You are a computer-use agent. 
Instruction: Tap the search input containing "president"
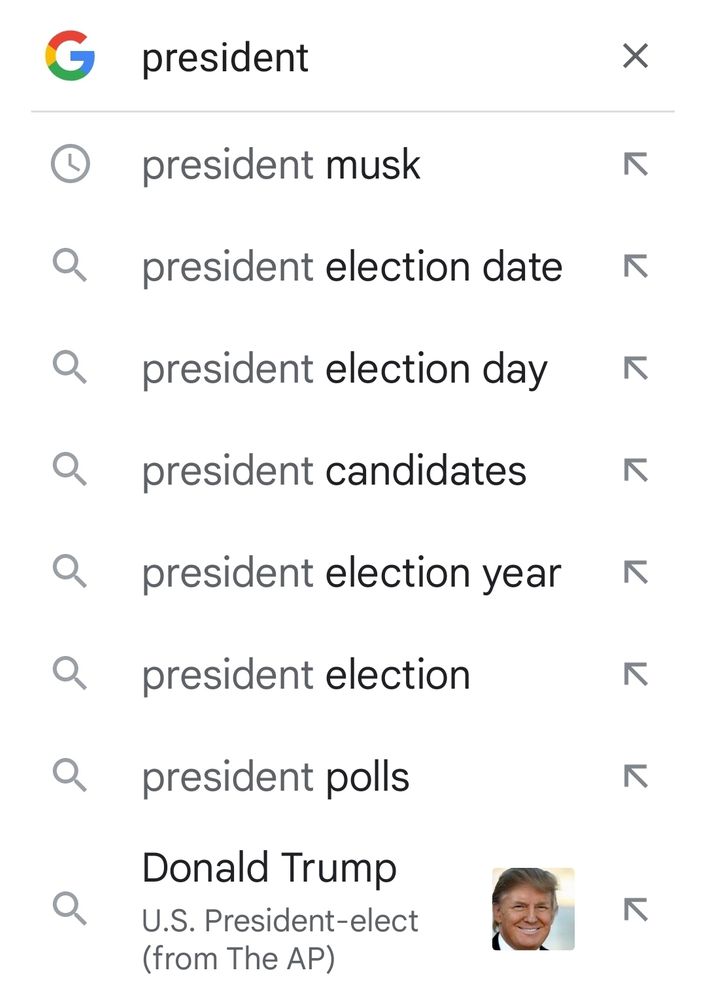[x=360, y=57]
